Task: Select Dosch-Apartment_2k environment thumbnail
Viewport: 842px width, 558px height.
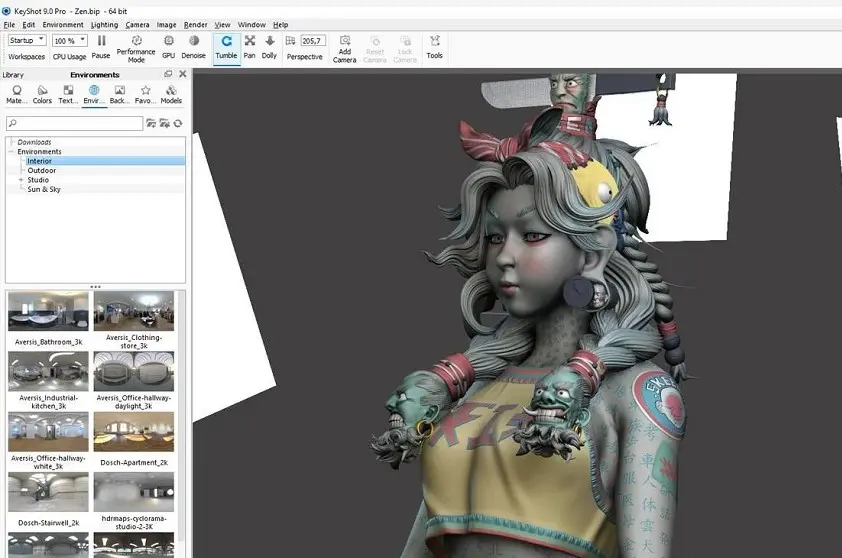Action: tap(134, 432)
